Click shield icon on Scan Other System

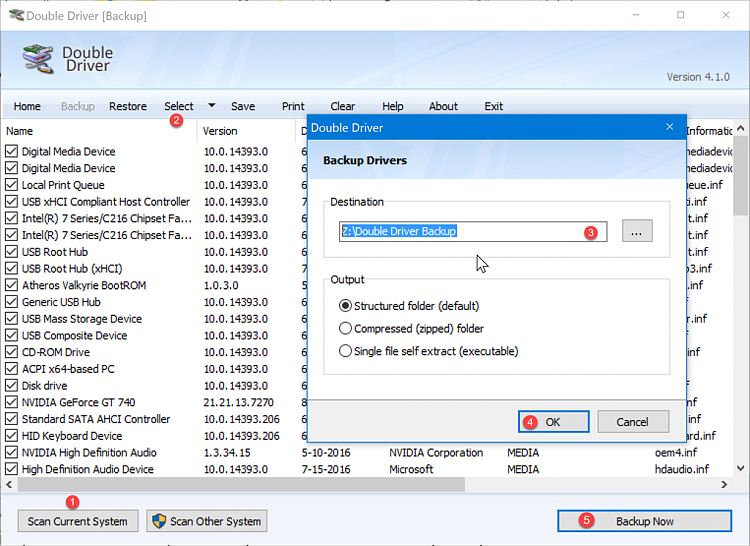[x=159, y=521]
